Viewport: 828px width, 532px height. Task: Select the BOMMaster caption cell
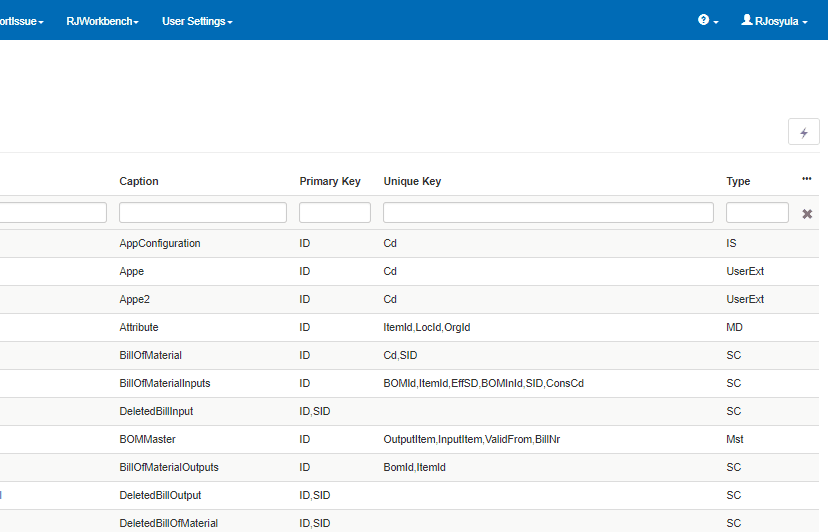(x=147, y=440)
